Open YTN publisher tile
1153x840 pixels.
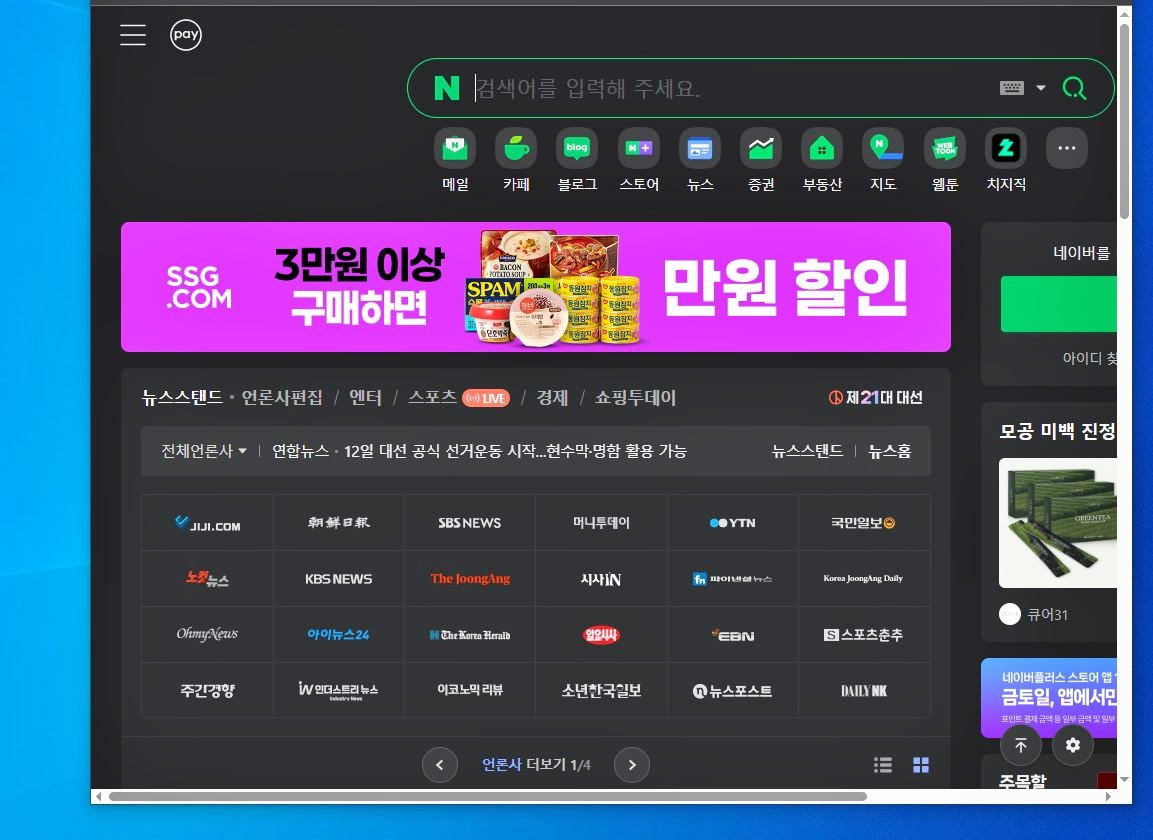point(732,523)
